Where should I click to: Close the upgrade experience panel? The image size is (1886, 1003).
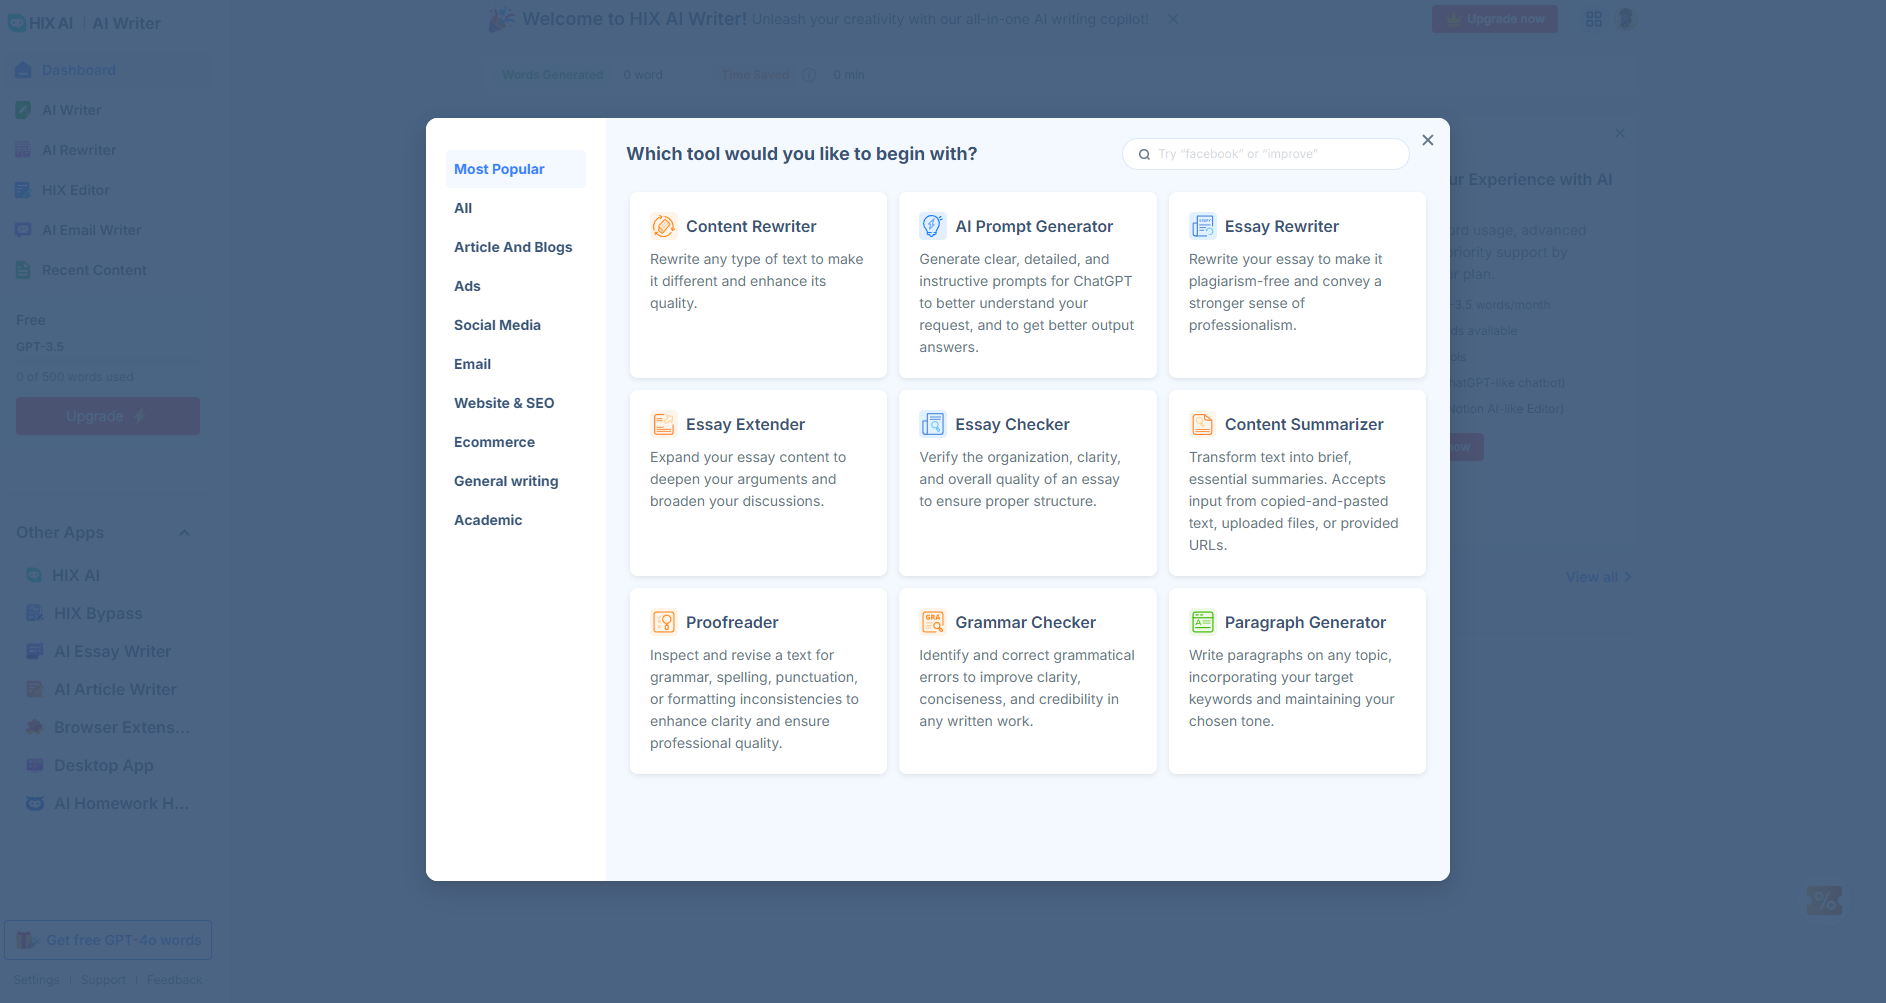[x=1620, y=133]
